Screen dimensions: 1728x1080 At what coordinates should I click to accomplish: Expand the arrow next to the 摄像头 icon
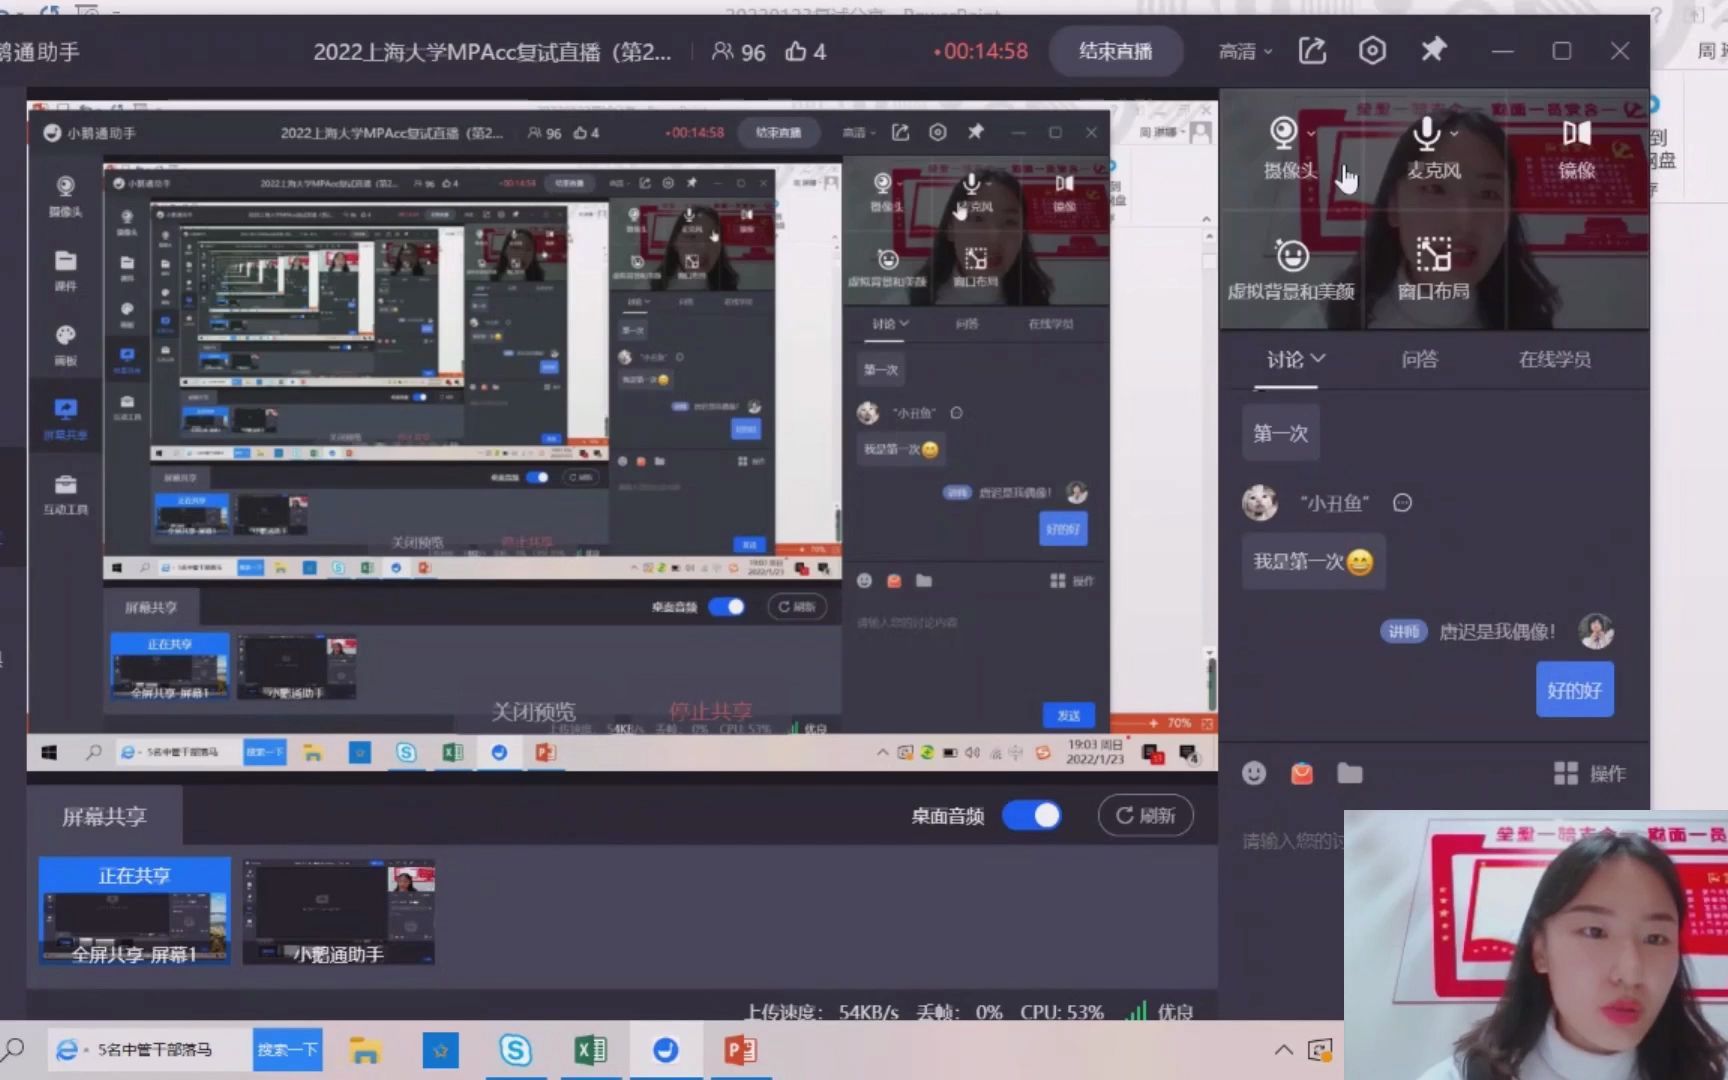(x=1311, y=133)
